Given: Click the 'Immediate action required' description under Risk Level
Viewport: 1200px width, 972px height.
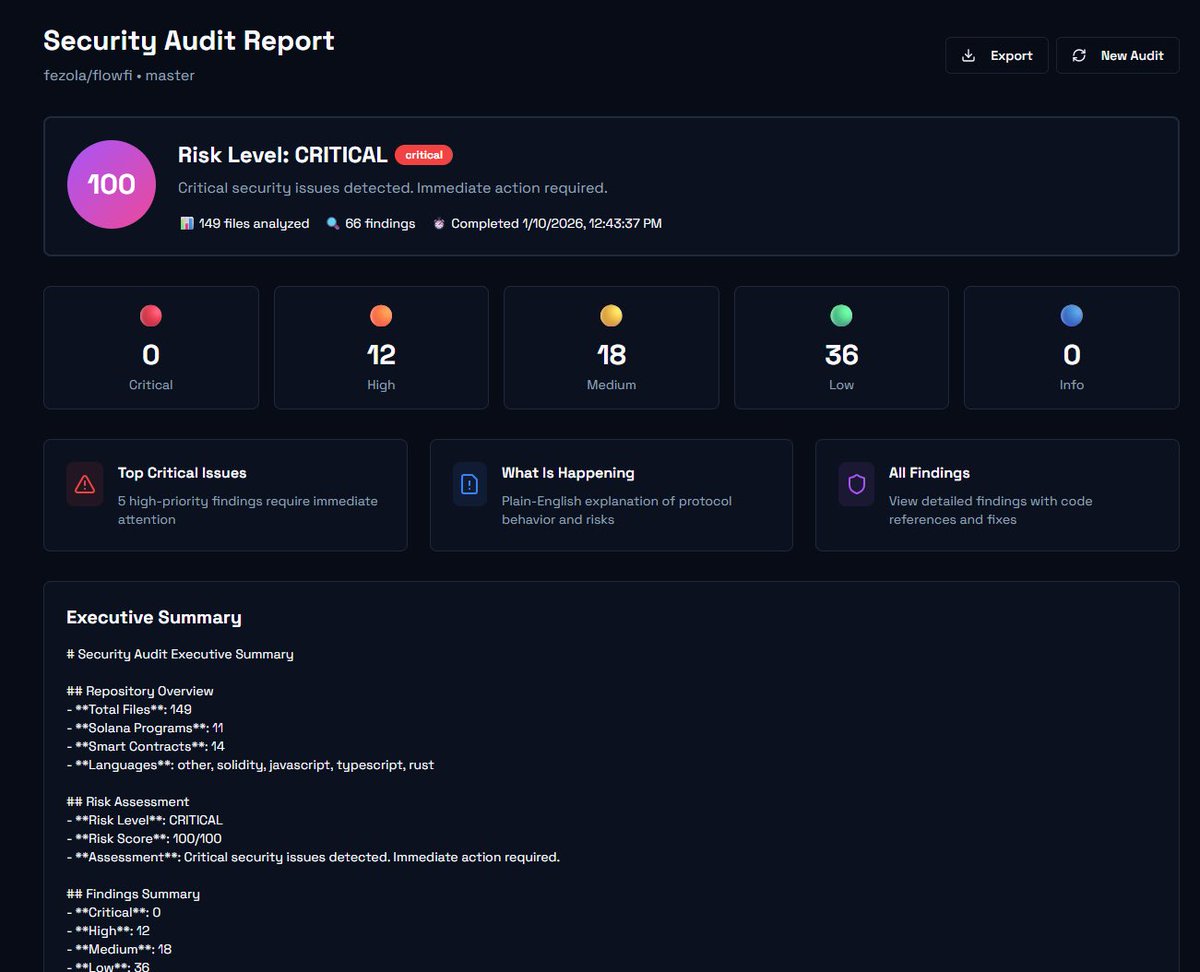Looking at the screenshot, I should click(x=393, y=188).
